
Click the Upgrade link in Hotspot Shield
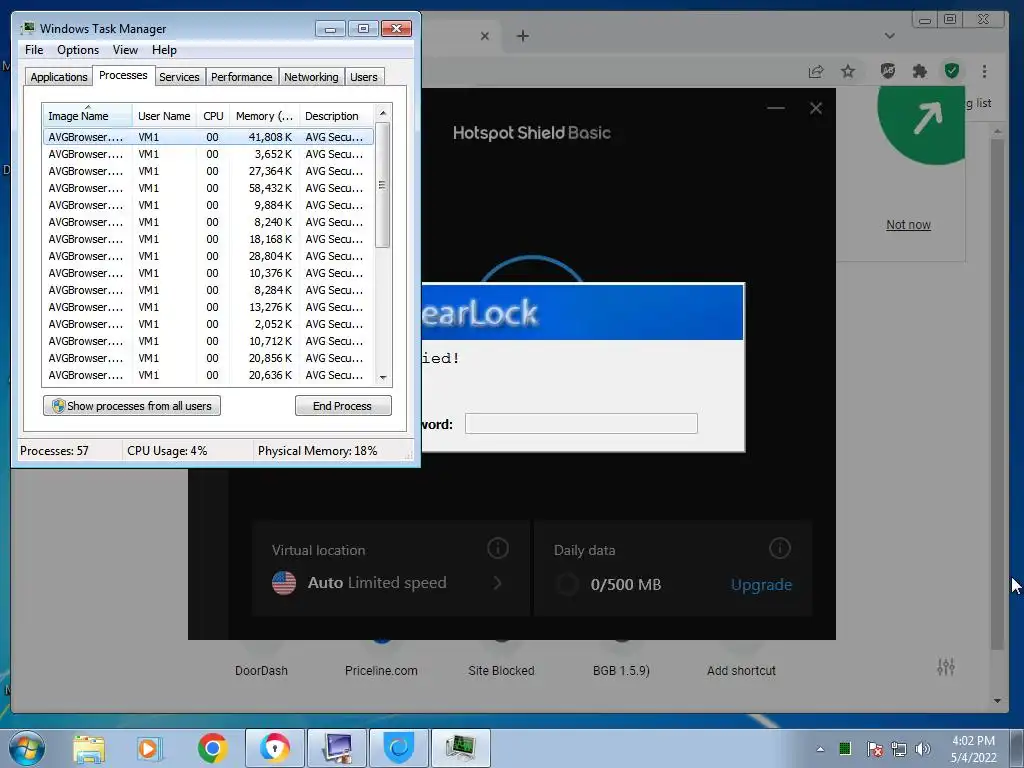pos(761,584)
